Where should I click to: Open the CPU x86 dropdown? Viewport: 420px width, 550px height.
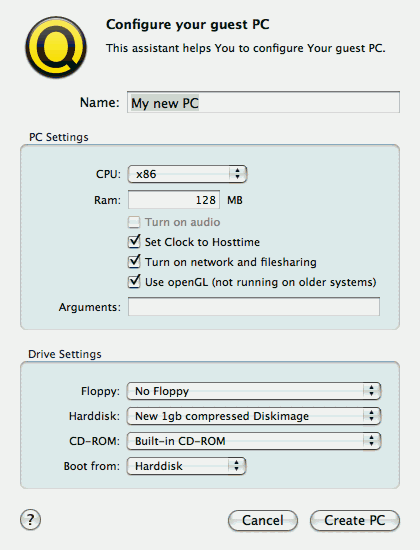tap(187, 174)
